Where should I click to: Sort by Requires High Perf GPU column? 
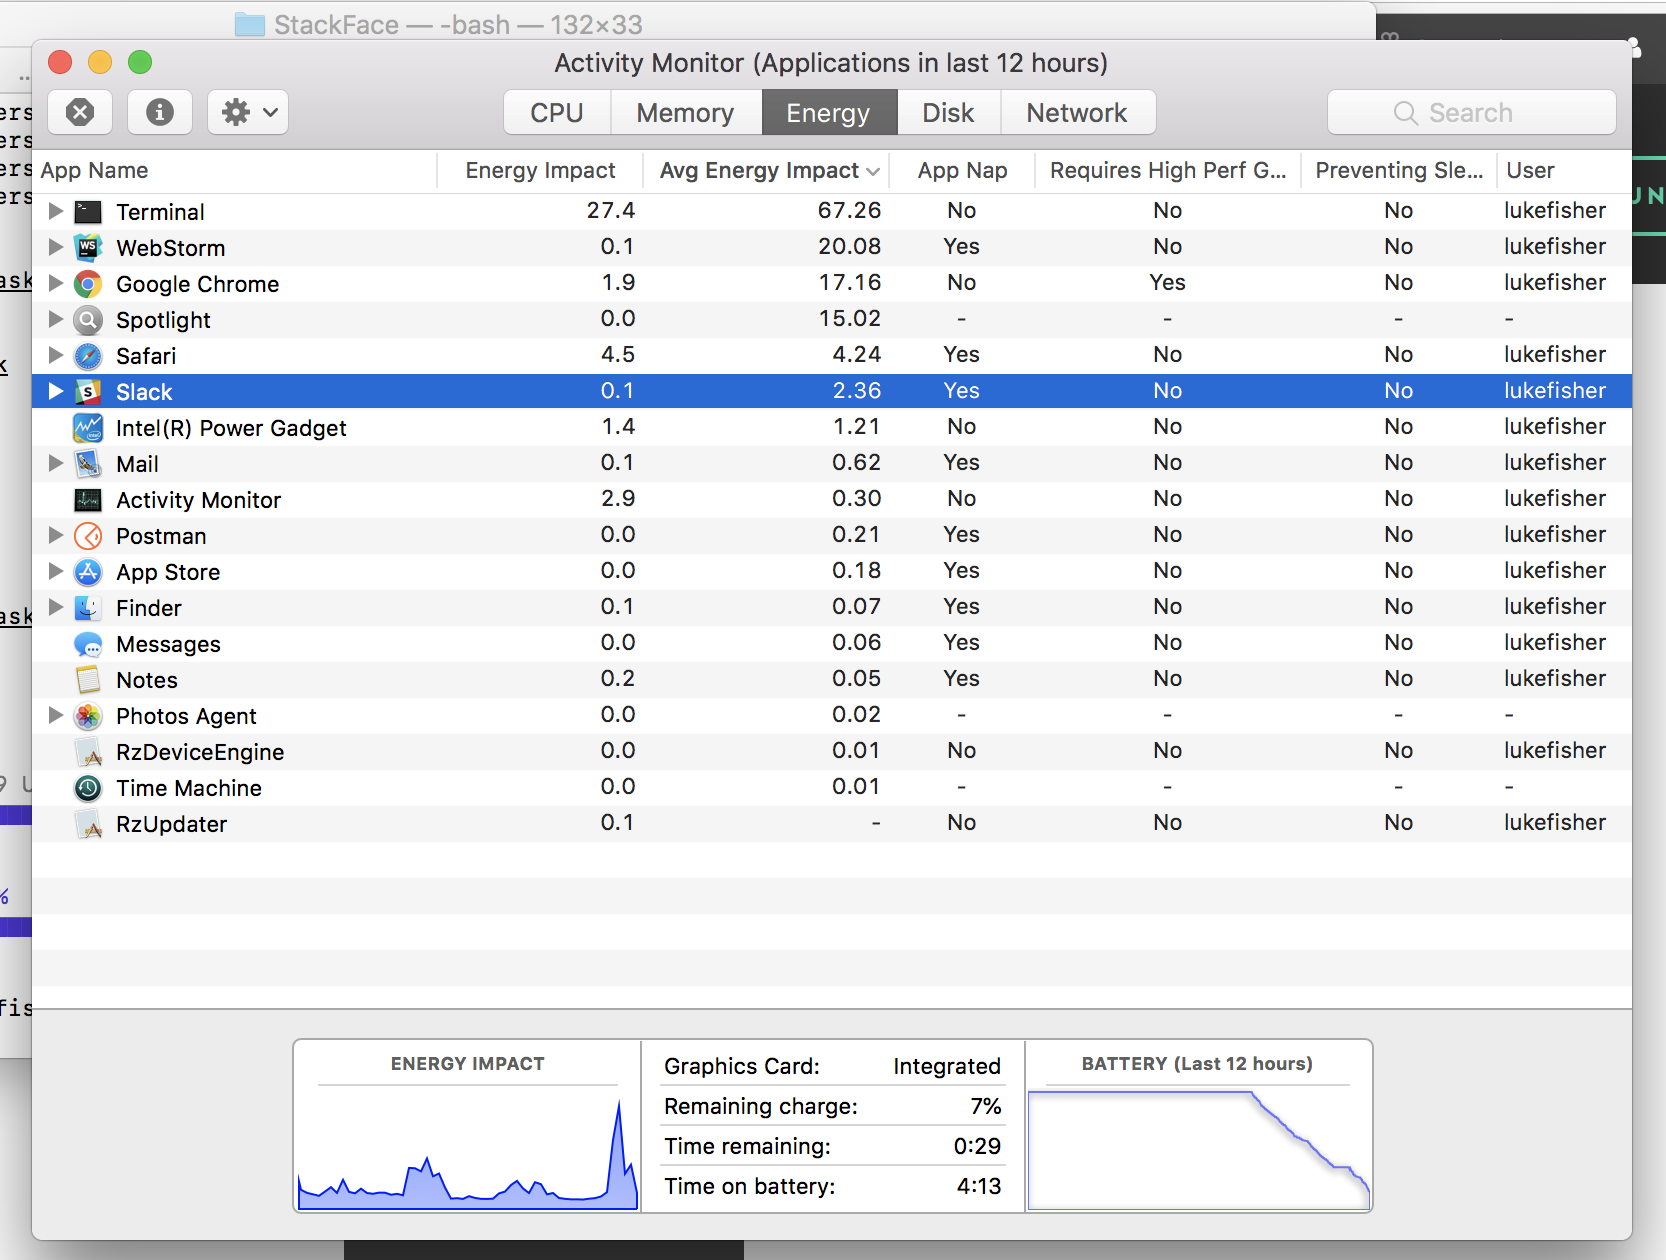click(1168, 171)
